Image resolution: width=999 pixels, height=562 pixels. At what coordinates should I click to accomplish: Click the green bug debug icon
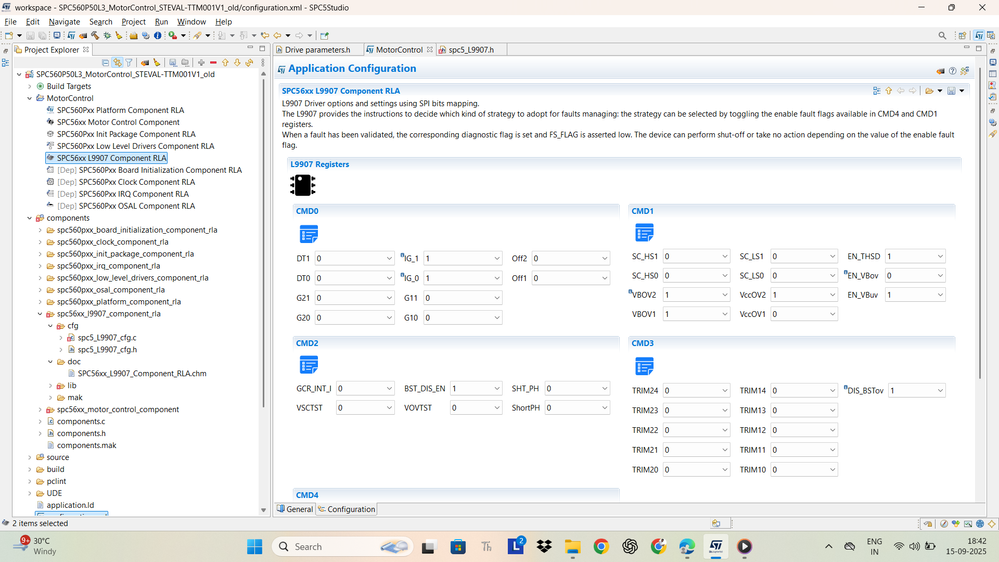(107, 36)
